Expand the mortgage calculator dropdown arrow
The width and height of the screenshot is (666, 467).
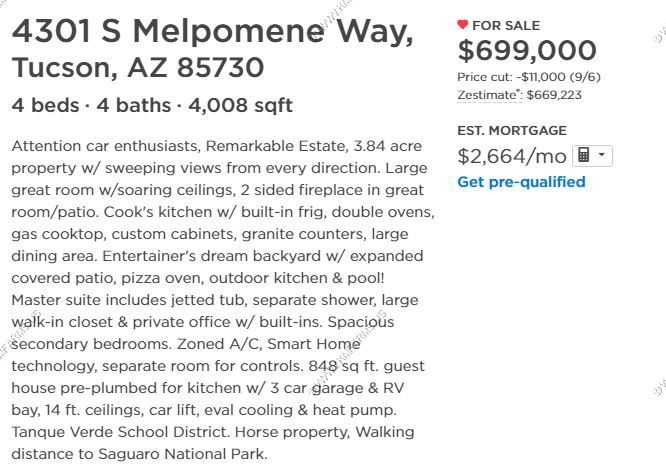[x=602, y=155]
